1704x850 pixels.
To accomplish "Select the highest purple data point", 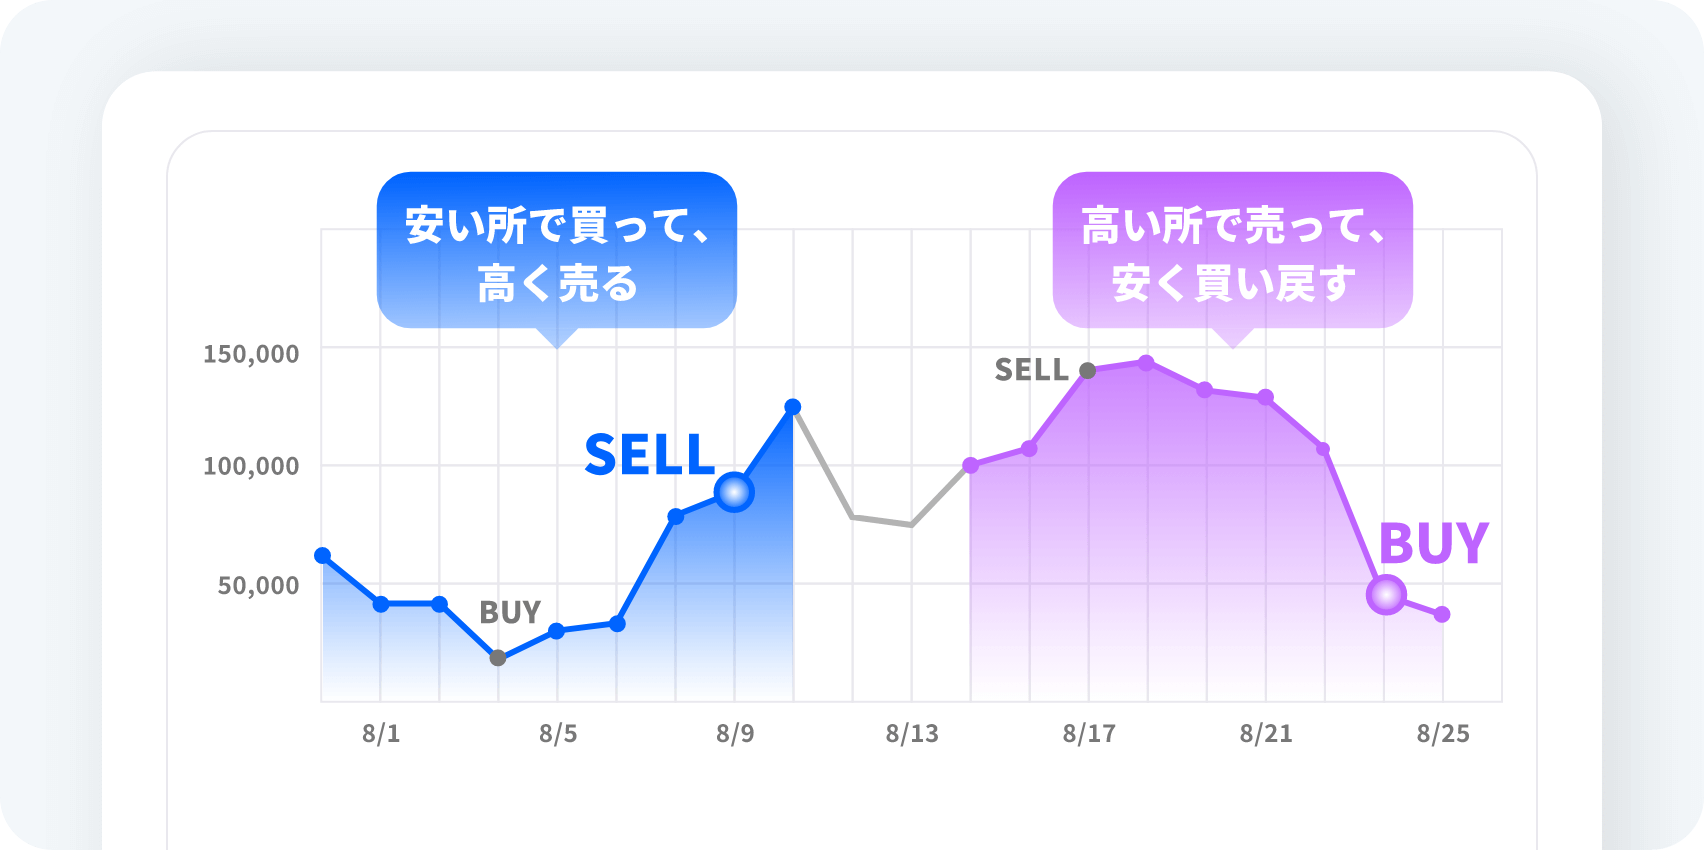I will coord(1147,363).
